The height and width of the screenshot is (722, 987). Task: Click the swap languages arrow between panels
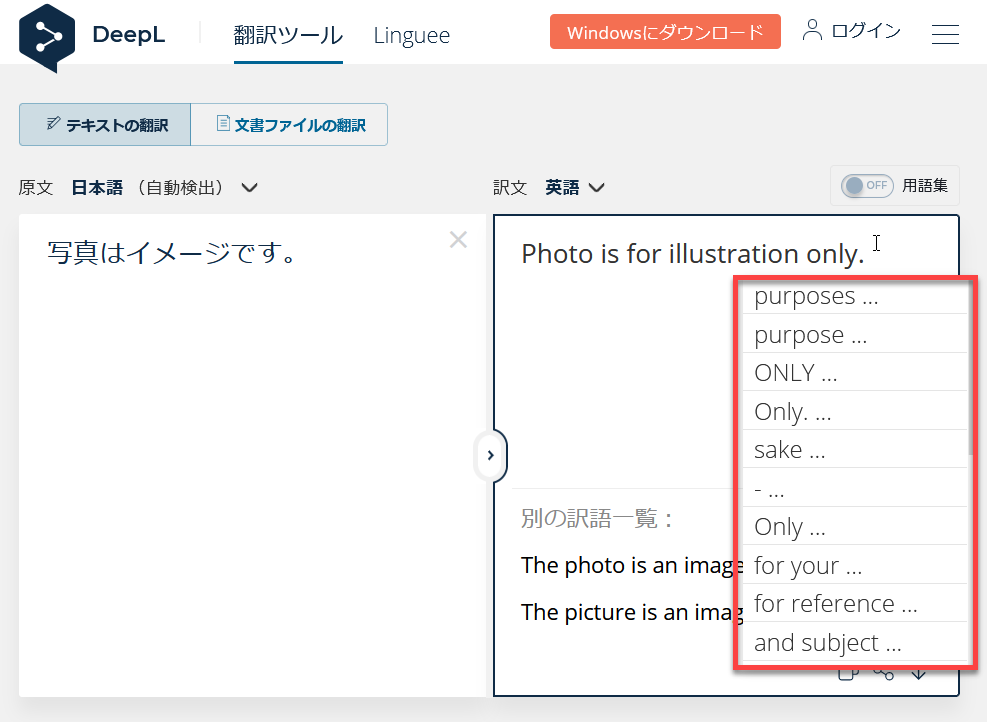tap(490, 455)
